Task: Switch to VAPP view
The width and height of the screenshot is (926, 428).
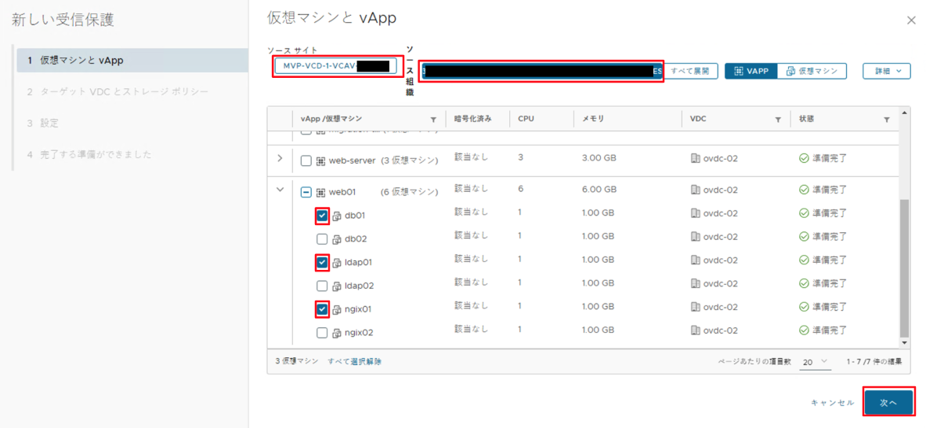Action: pyautogui.click(x=751, y=71)
